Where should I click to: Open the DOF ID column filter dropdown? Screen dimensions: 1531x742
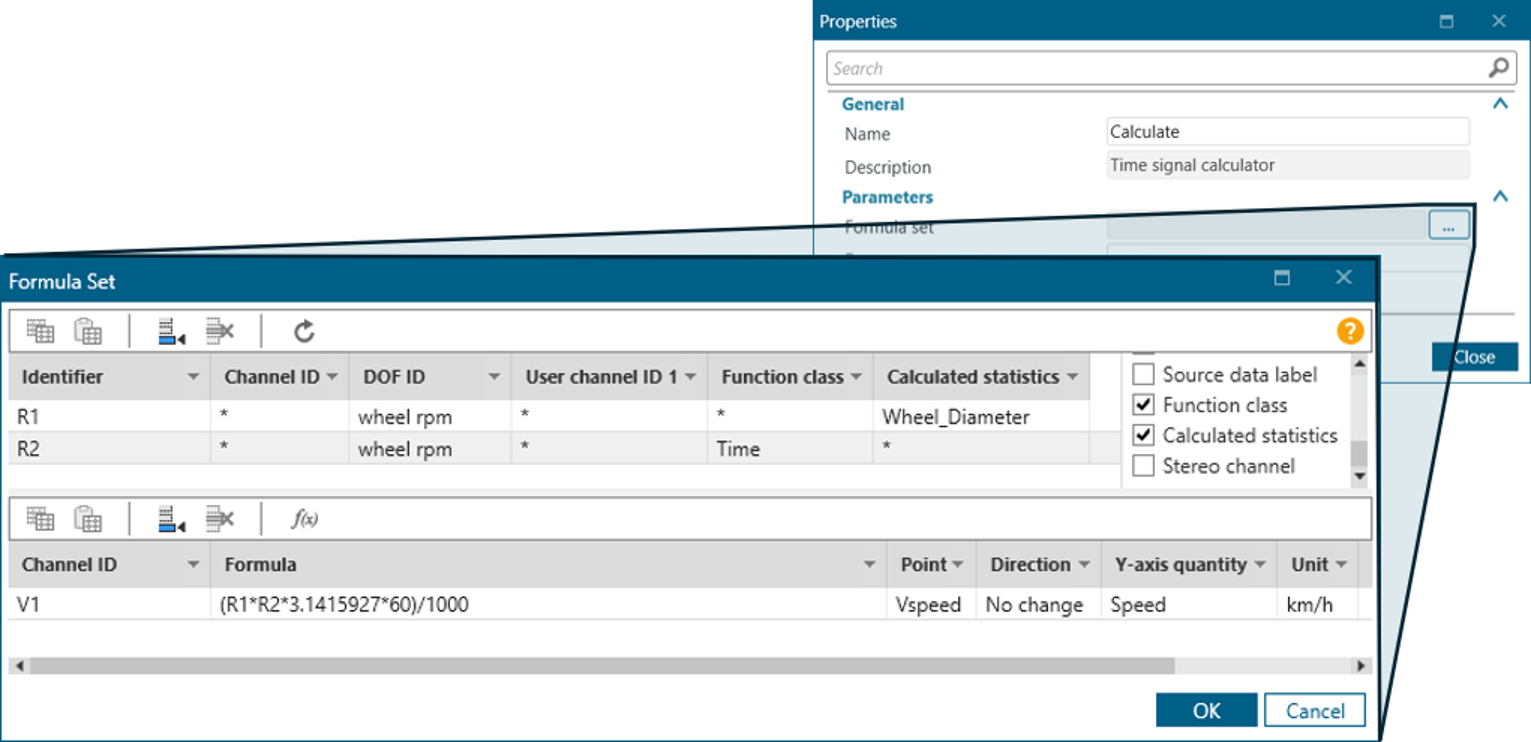click(494, 377)
